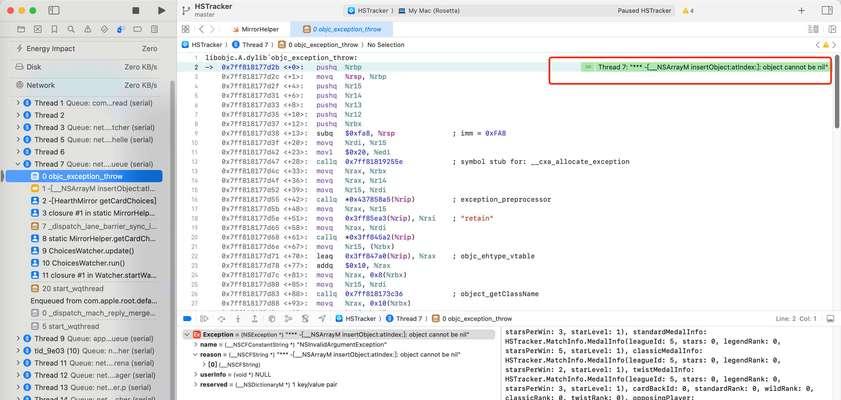Click the Step Out button
This screenshot has width=841, height=400.
click(x=255, y=318)
